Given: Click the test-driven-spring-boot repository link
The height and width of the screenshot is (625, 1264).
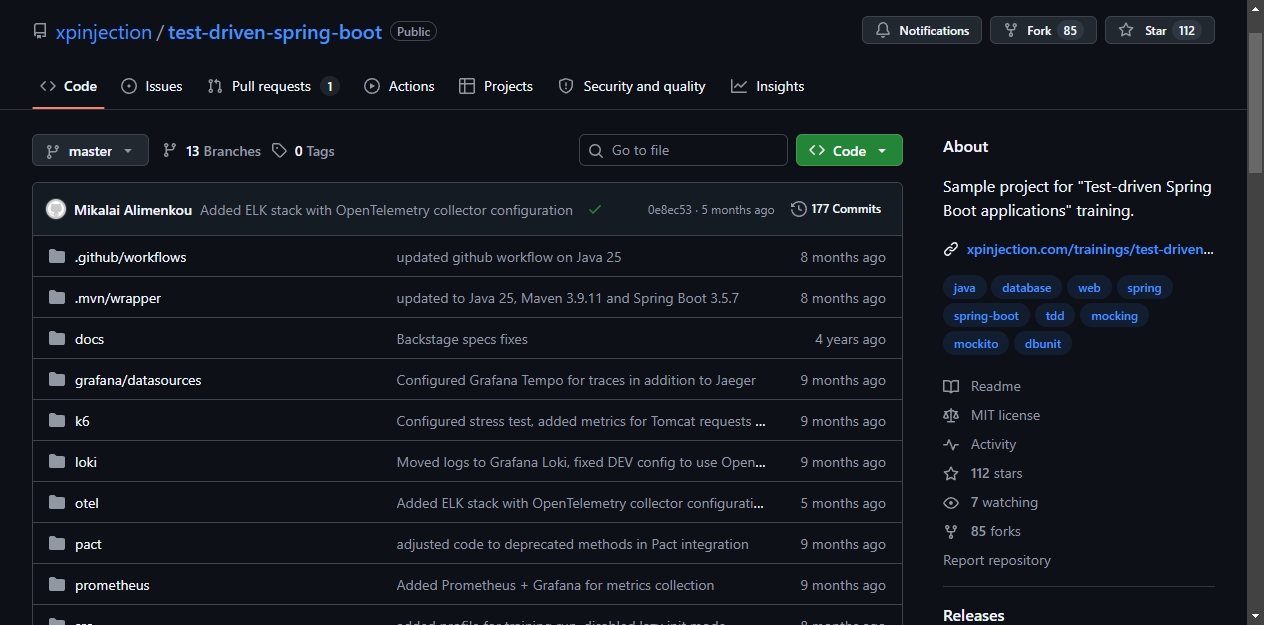Looking at the screenshot, I should (275, 32).
